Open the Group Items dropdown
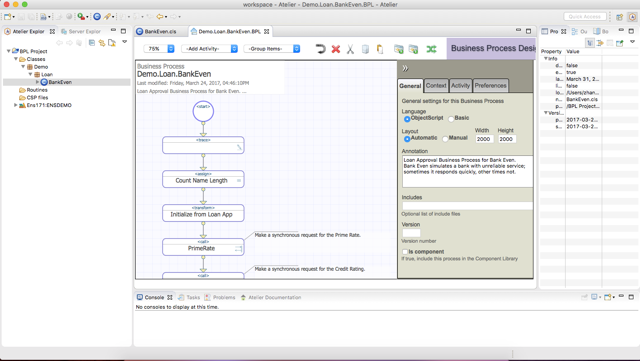640x361 pixels. click(272, 49)
